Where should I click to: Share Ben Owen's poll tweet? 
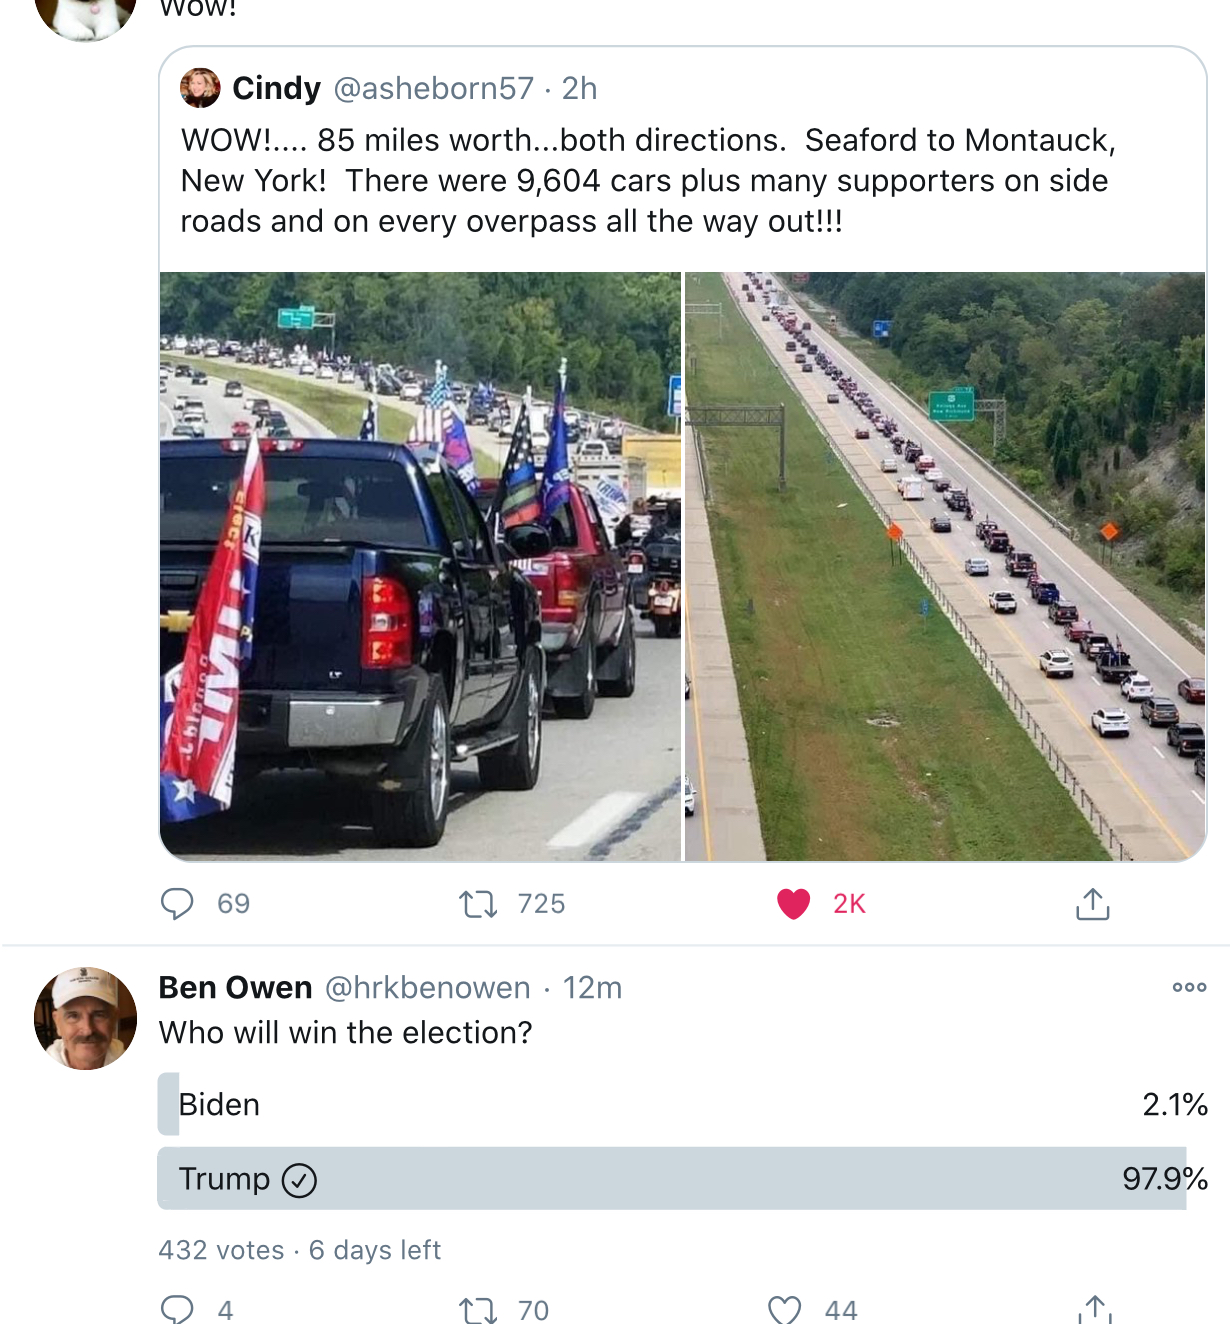pyautogui.click(x=1095, y=1310)
